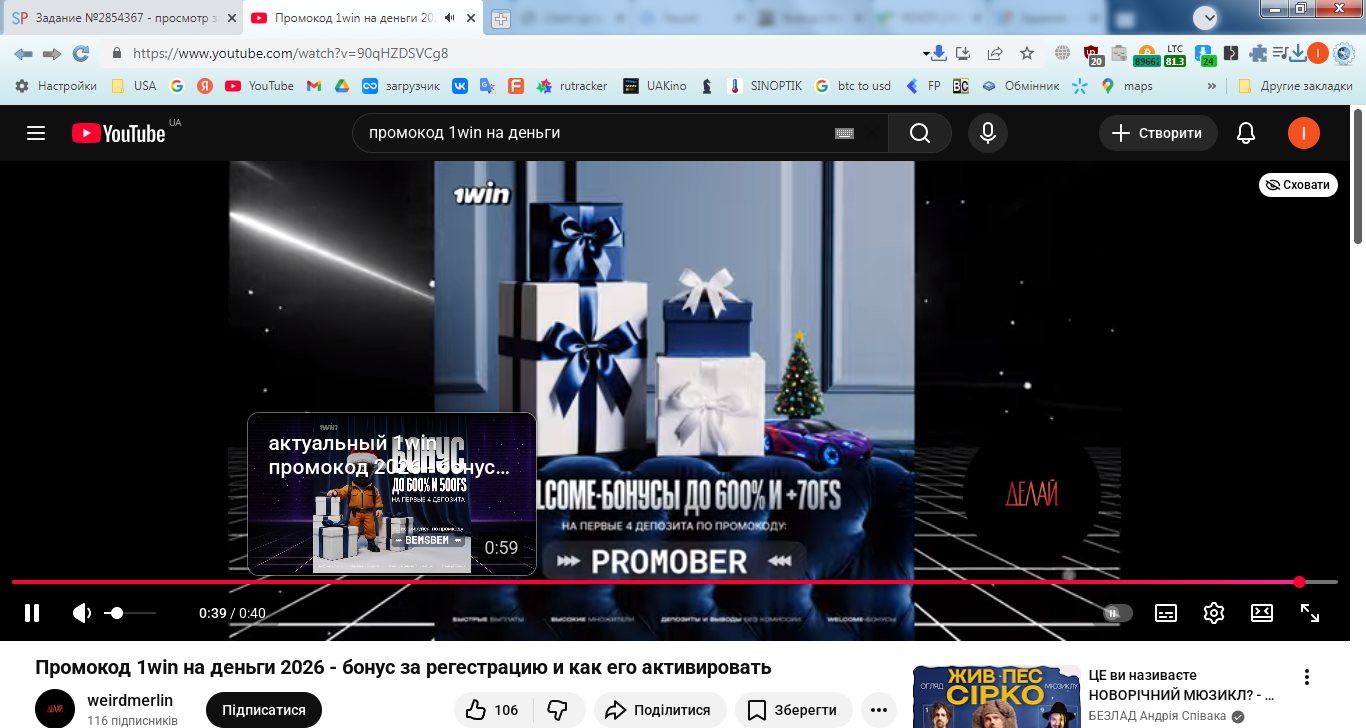
Task: Open suggested video card актуальный 1win промокод
Action: [x=392, y=494]
